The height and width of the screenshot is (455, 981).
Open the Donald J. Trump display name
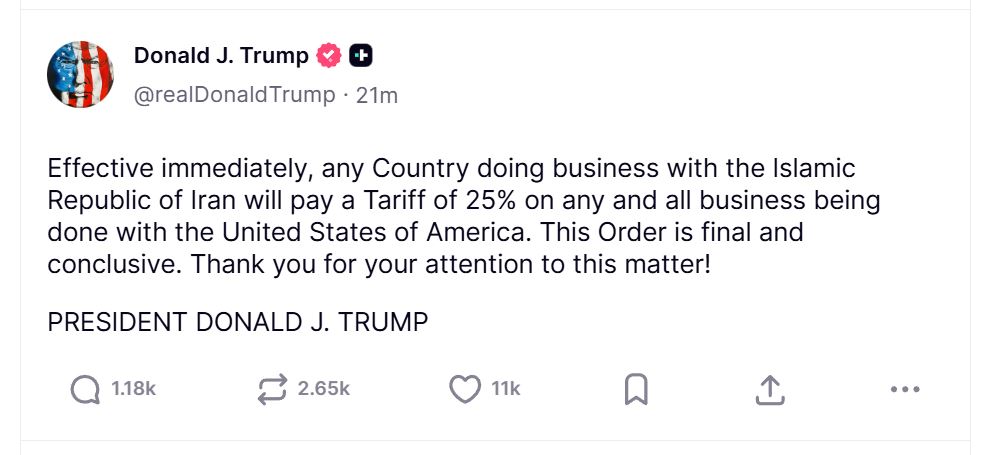coord(221,57)
